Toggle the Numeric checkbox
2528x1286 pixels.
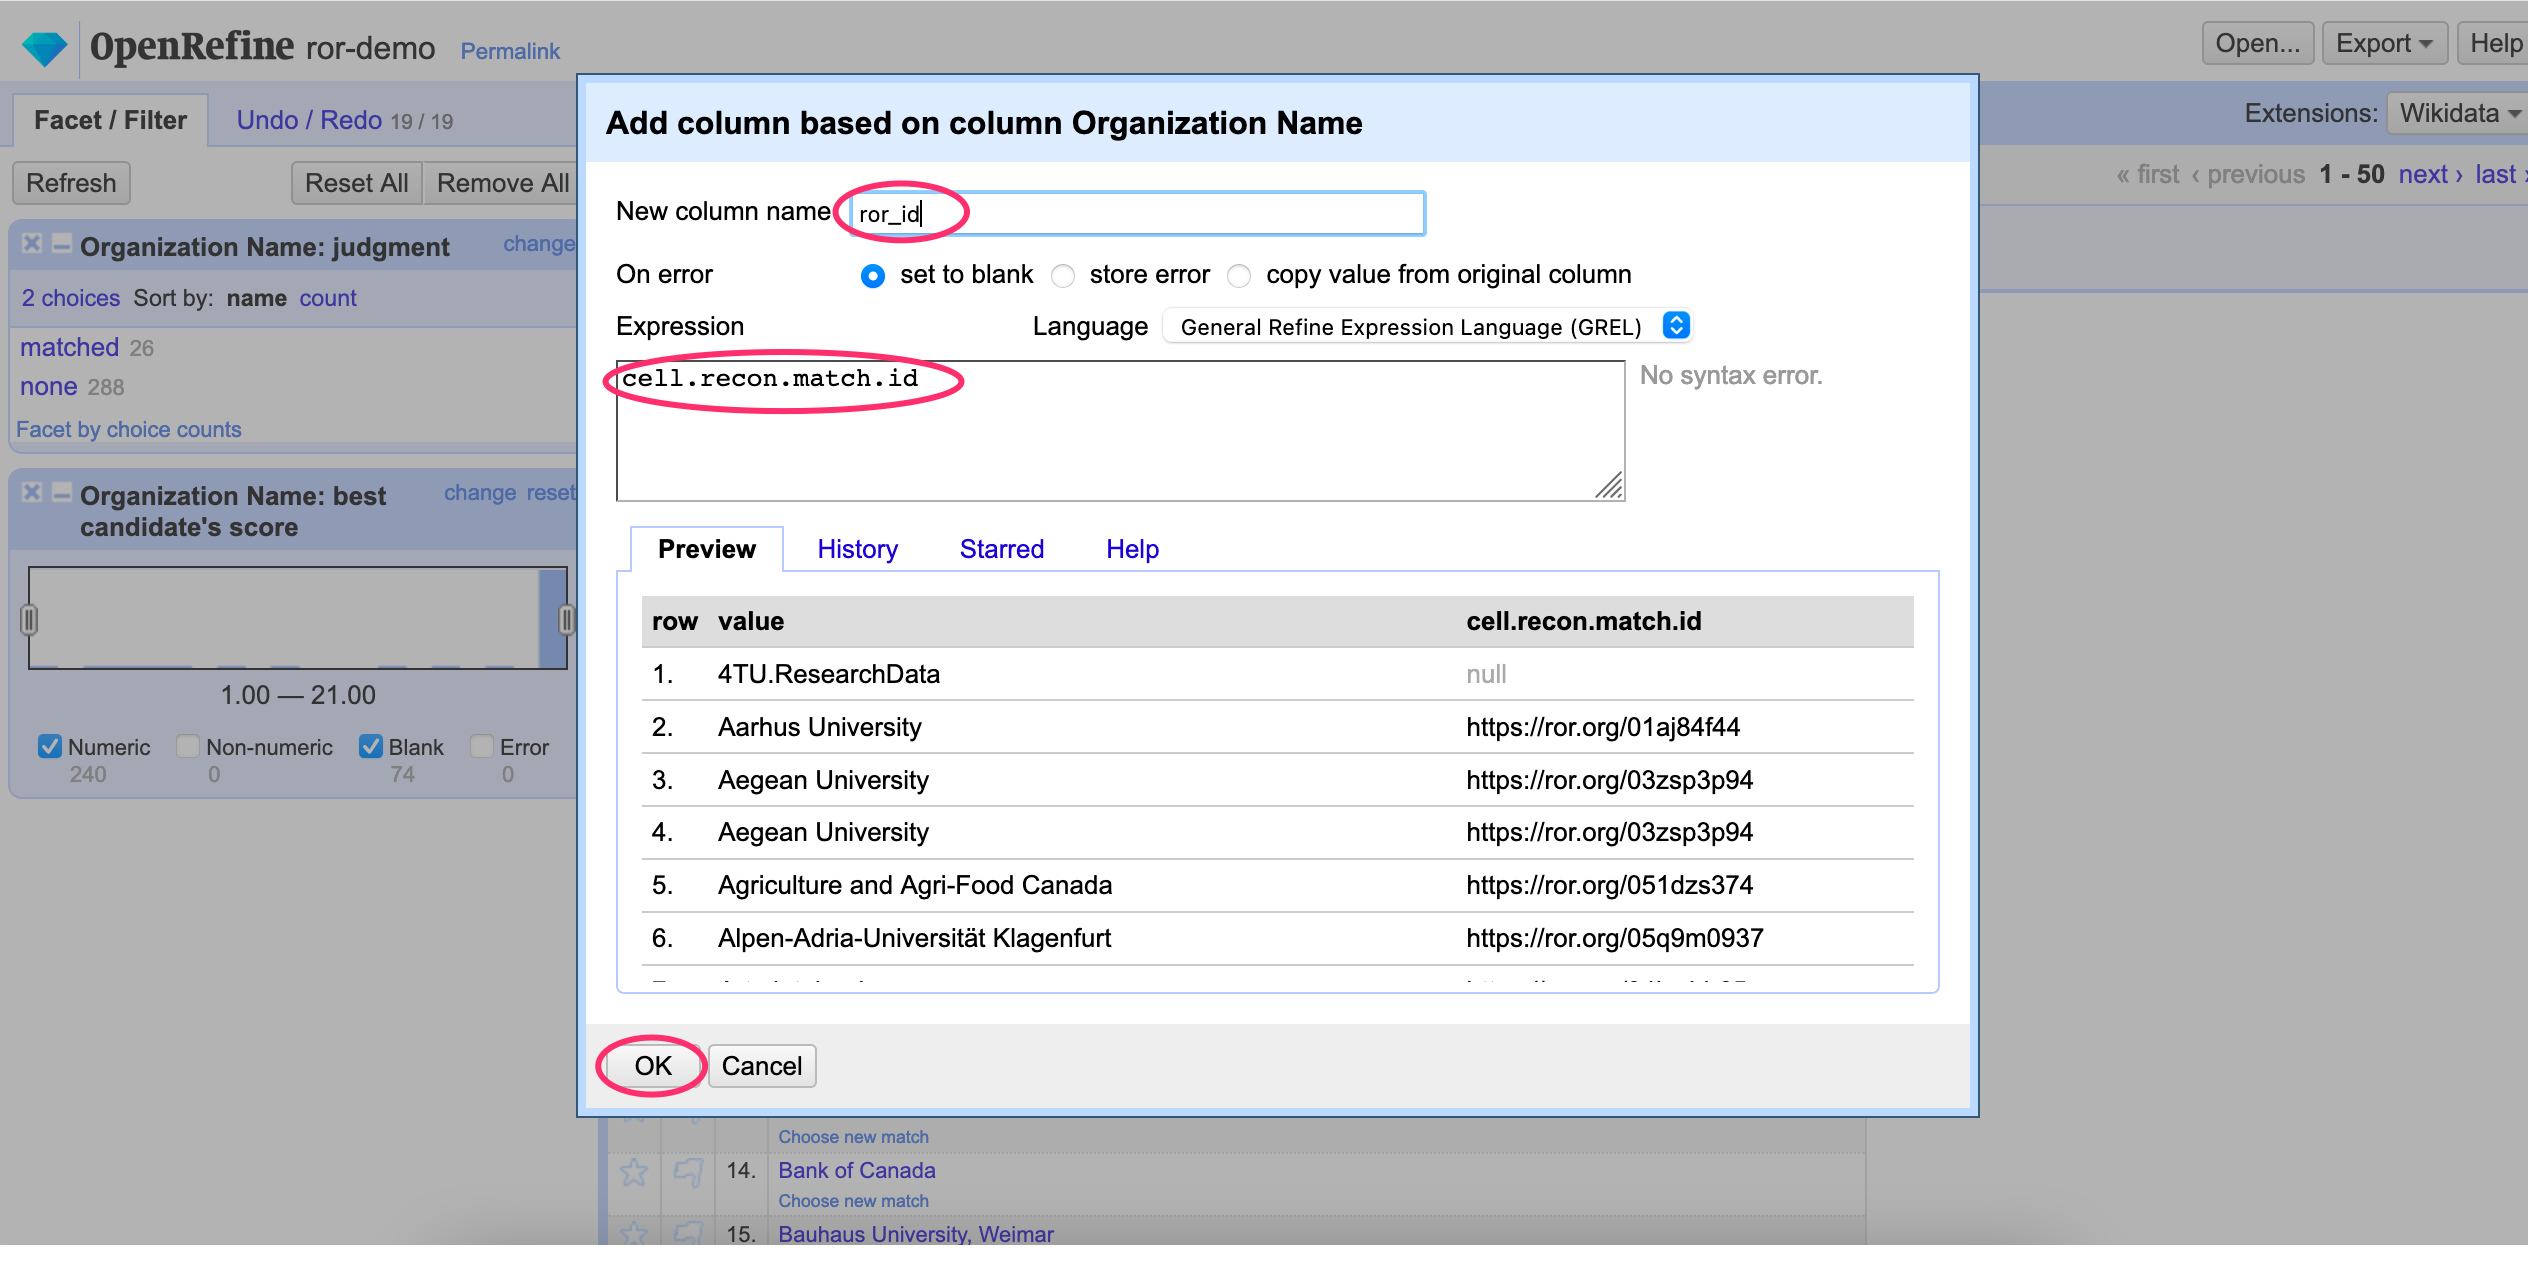click(50, 747)
